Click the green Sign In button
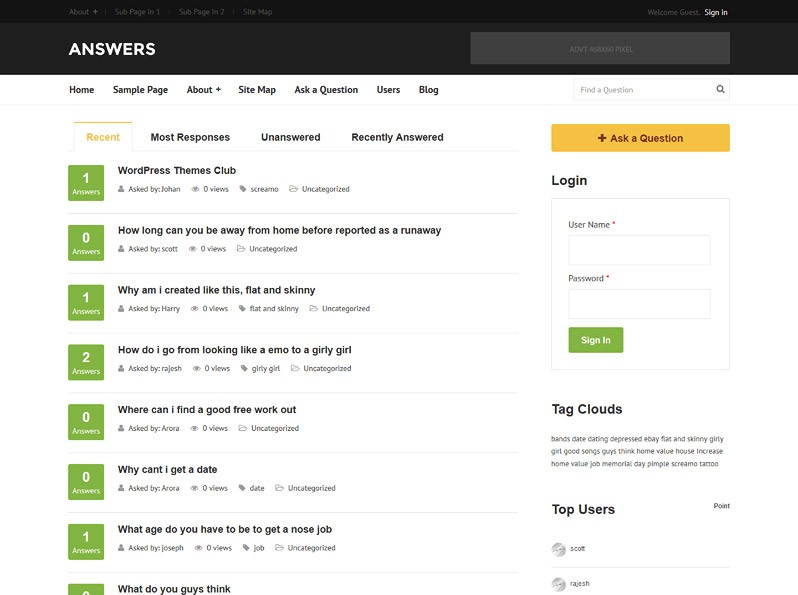 click(x=595, y=340)
